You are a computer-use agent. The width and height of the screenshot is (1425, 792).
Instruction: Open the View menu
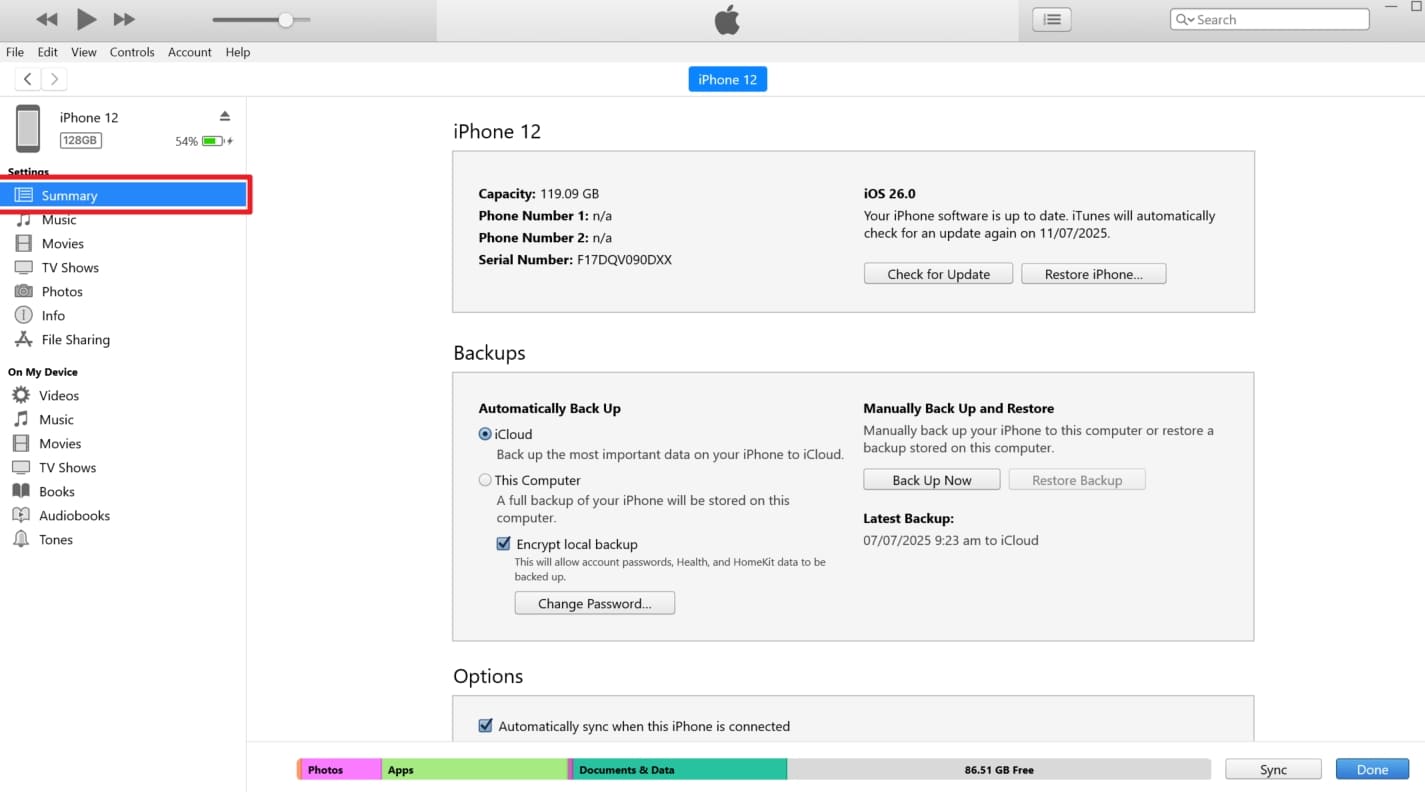pos(84,52)
